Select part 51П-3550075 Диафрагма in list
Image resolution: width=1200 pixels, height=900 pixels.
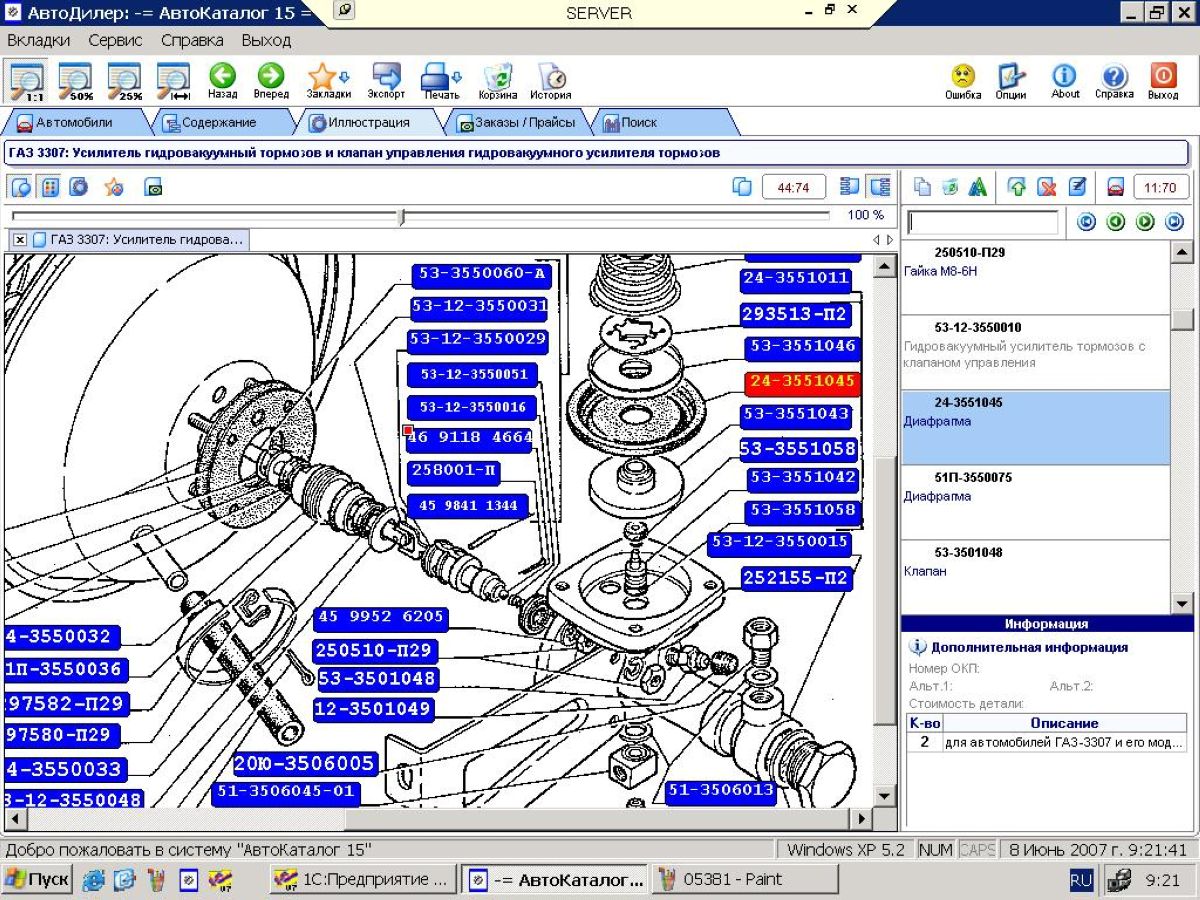pos(1035,502)
